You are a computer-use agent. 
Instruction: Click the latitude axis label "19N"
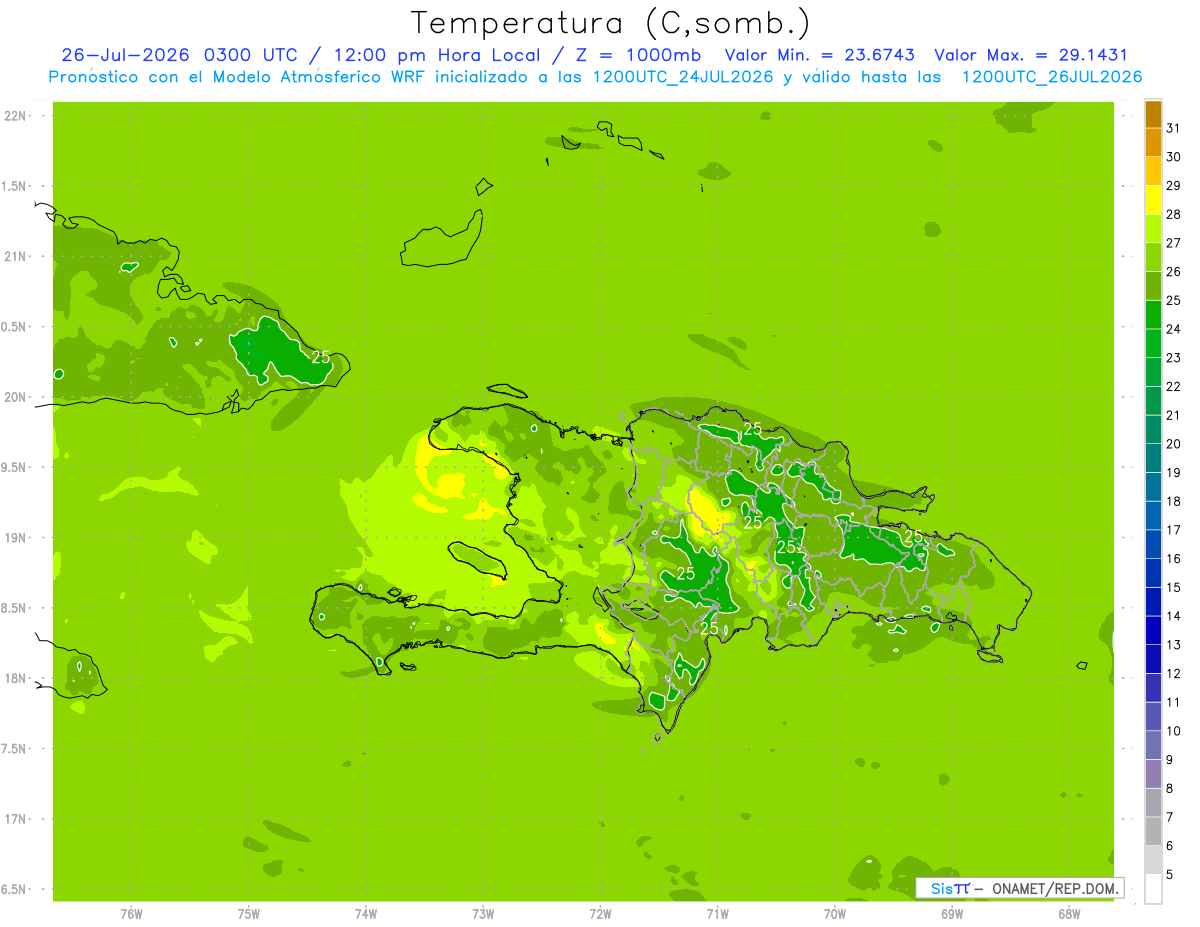pyautogui.click(x=16, y=538)
